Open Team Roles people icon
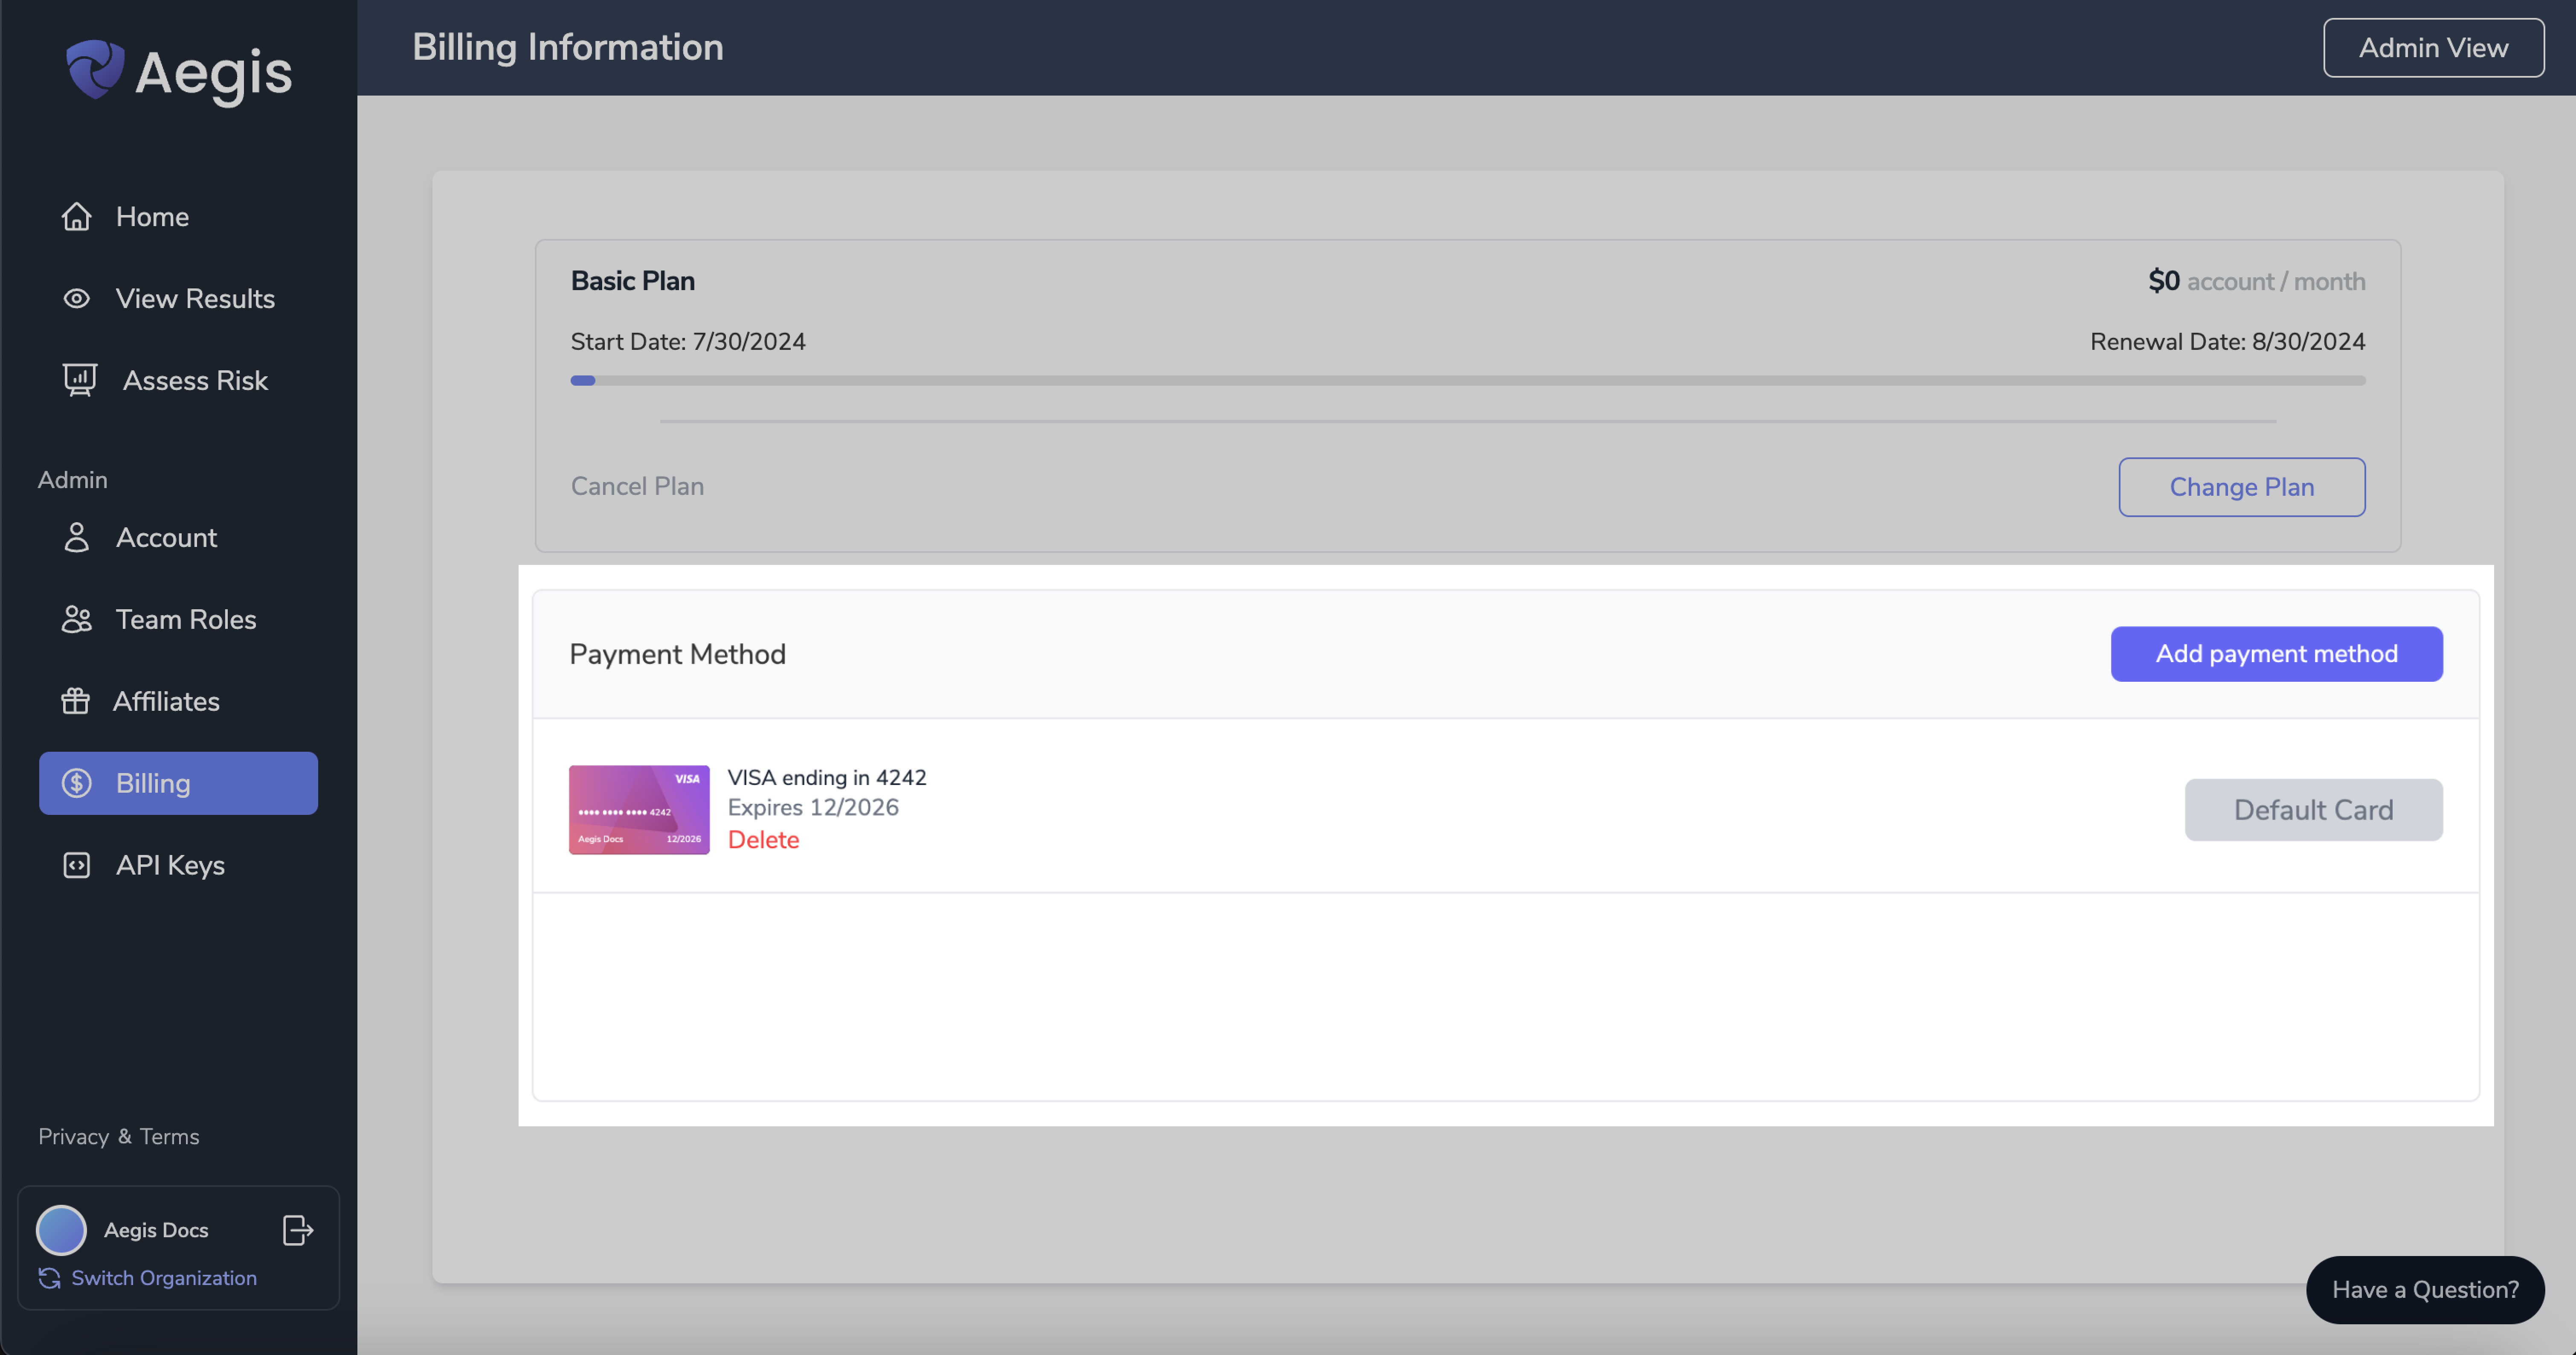2576x1355 pixels. [75, 619]
